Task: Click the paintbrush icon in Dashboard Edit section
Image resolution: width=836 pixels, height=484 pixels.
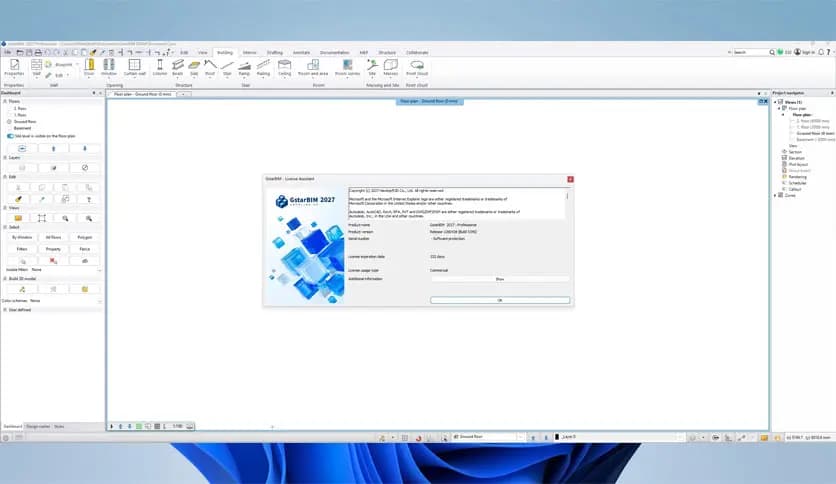Action: (18, 199)
